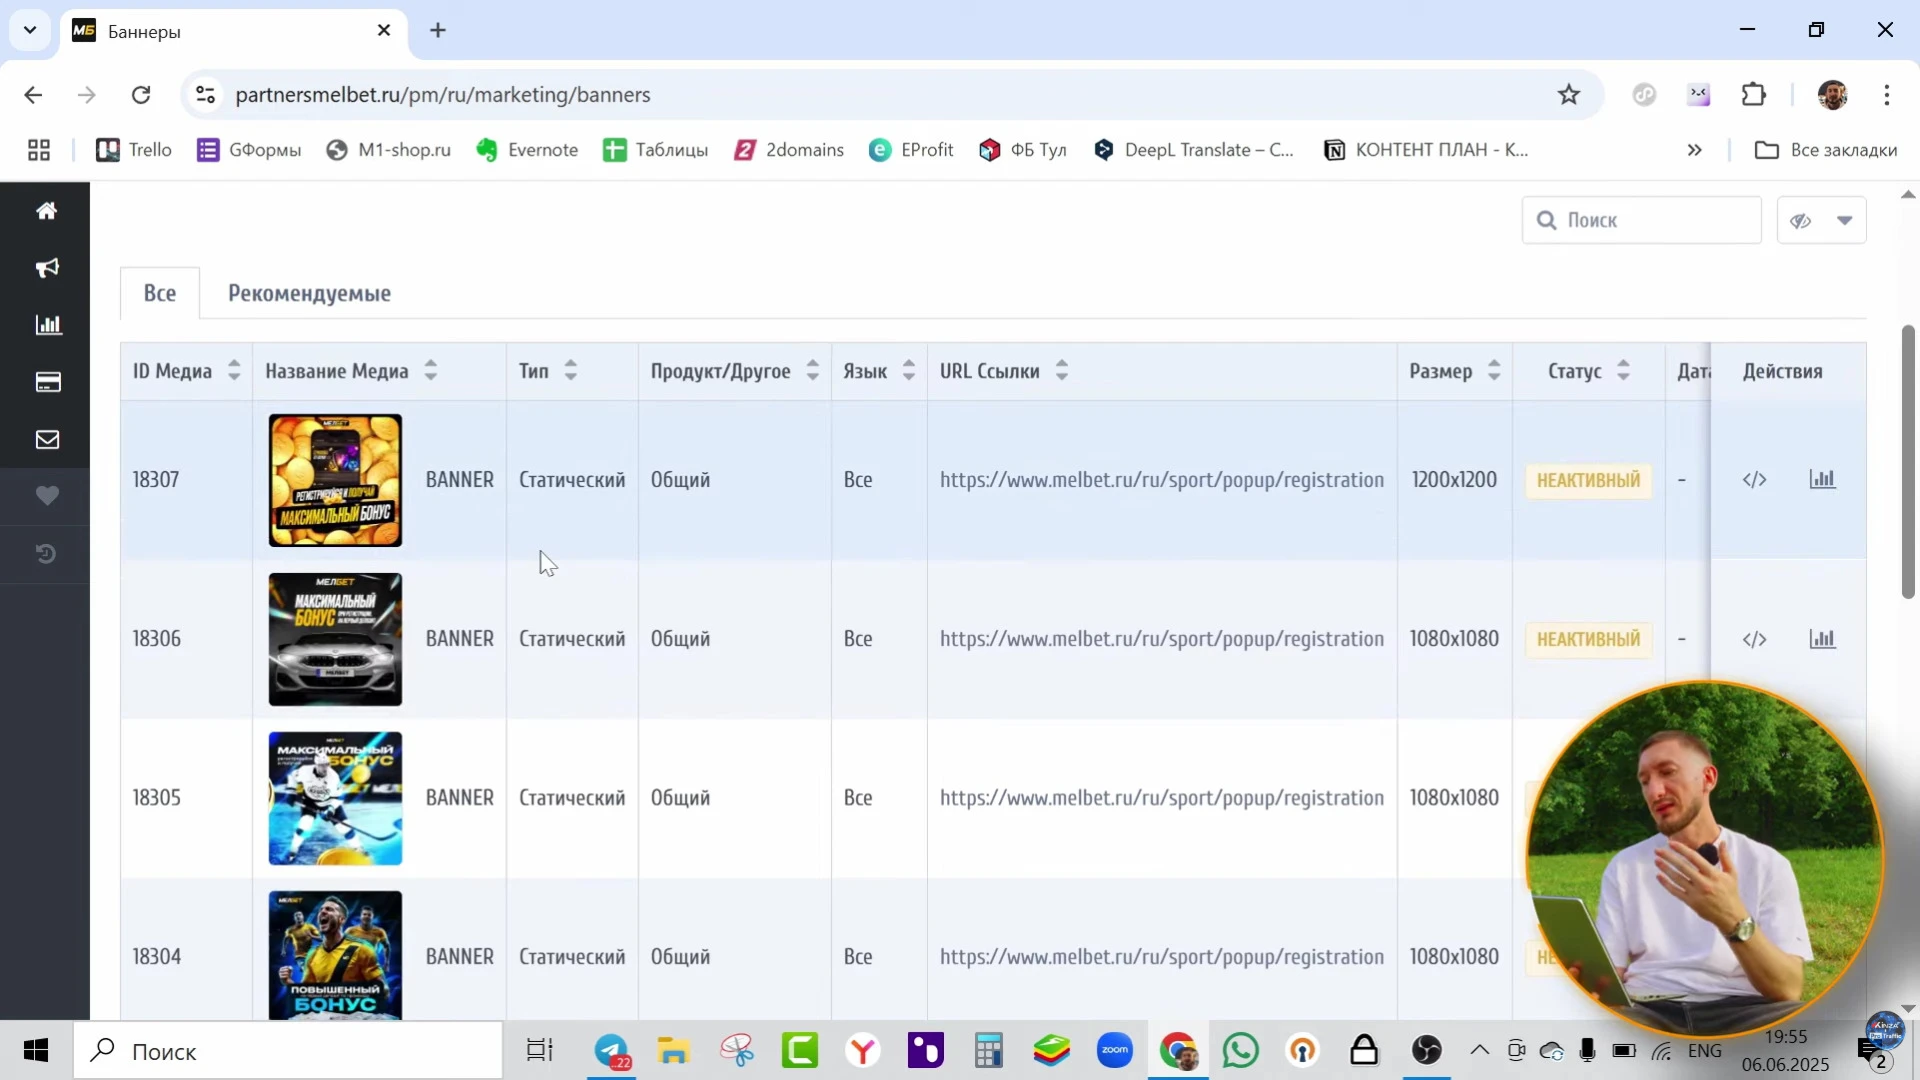The width and height of the screenshot is (1920, 1080).
Task: Bookmark this page with the star icon
Action: [x=1569, y=95]
